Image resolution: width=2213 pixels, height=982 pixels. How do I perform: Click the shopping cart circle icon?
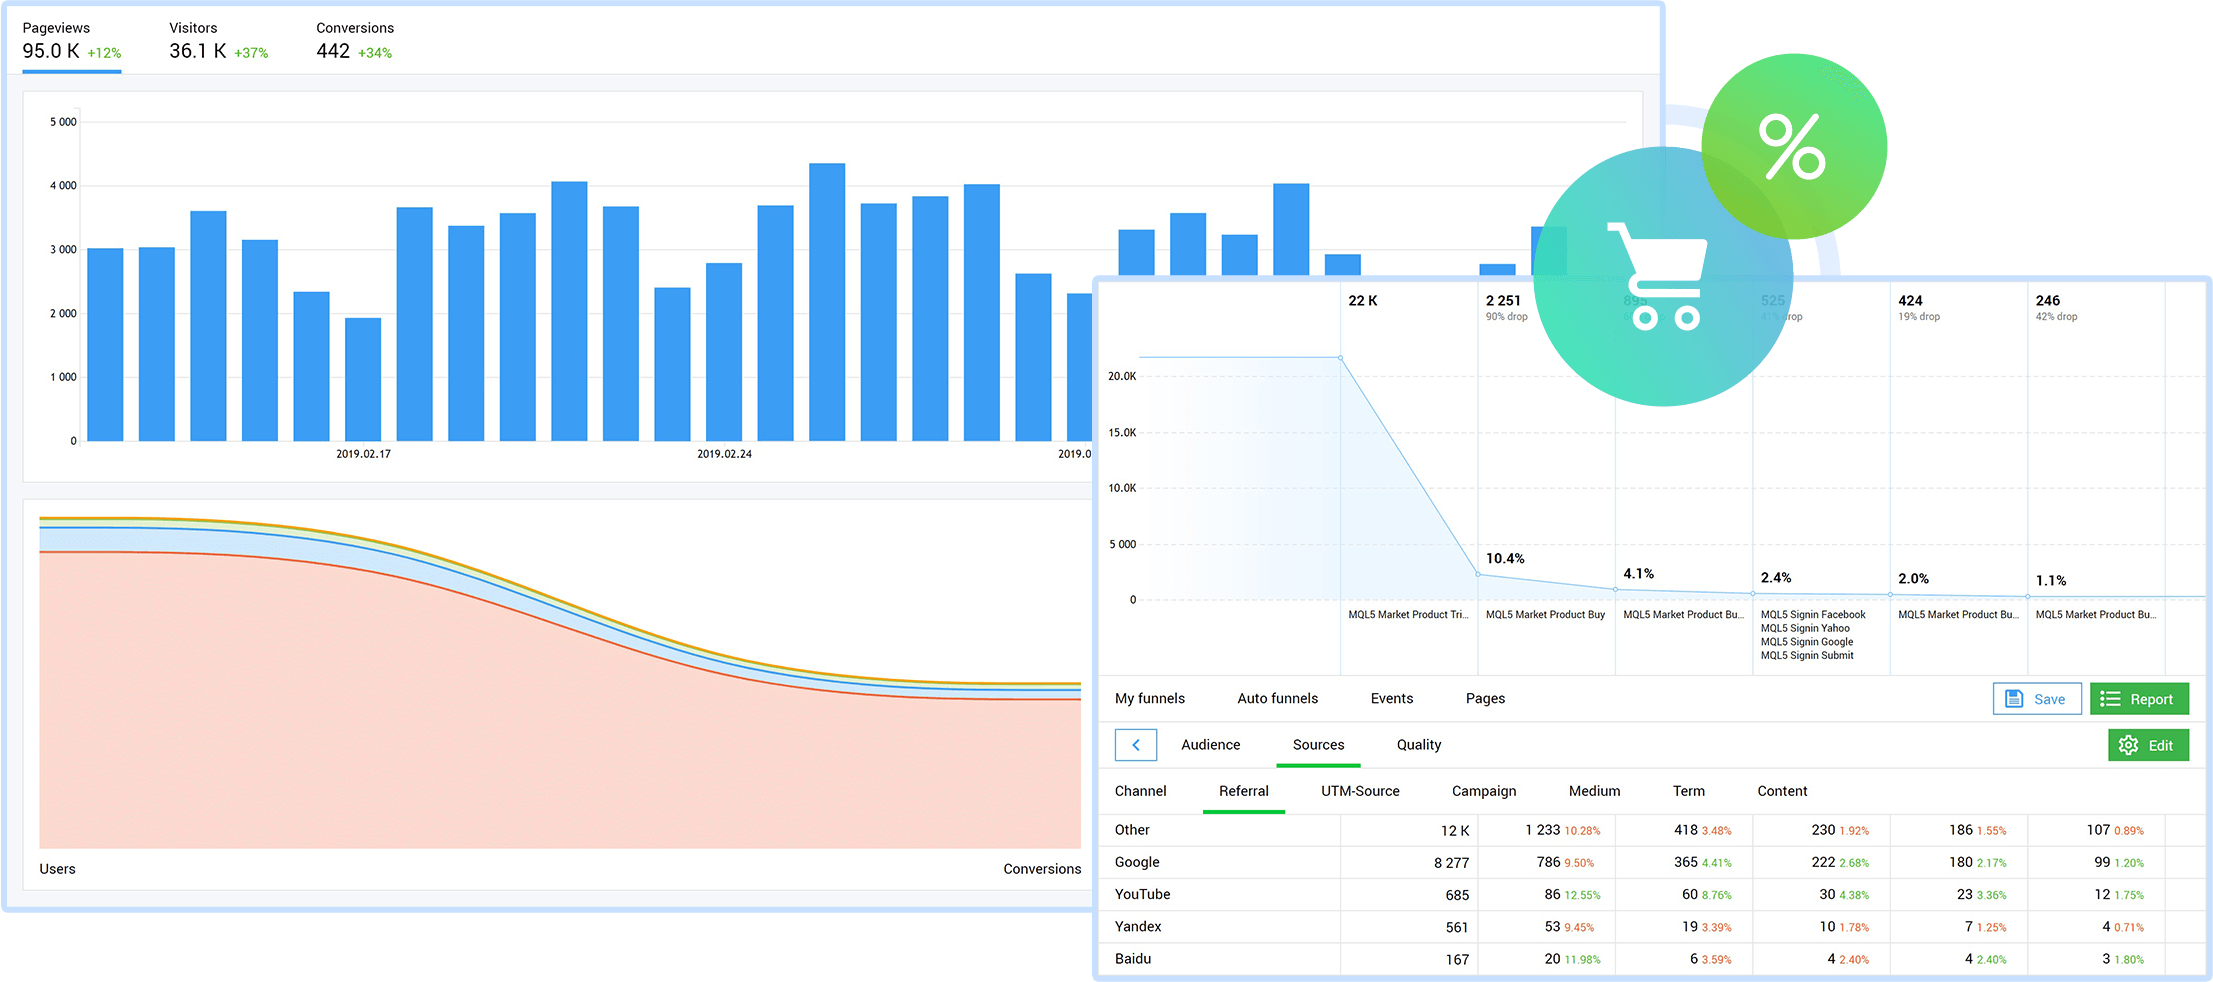pyautogui.click(x=1663, y=277)
